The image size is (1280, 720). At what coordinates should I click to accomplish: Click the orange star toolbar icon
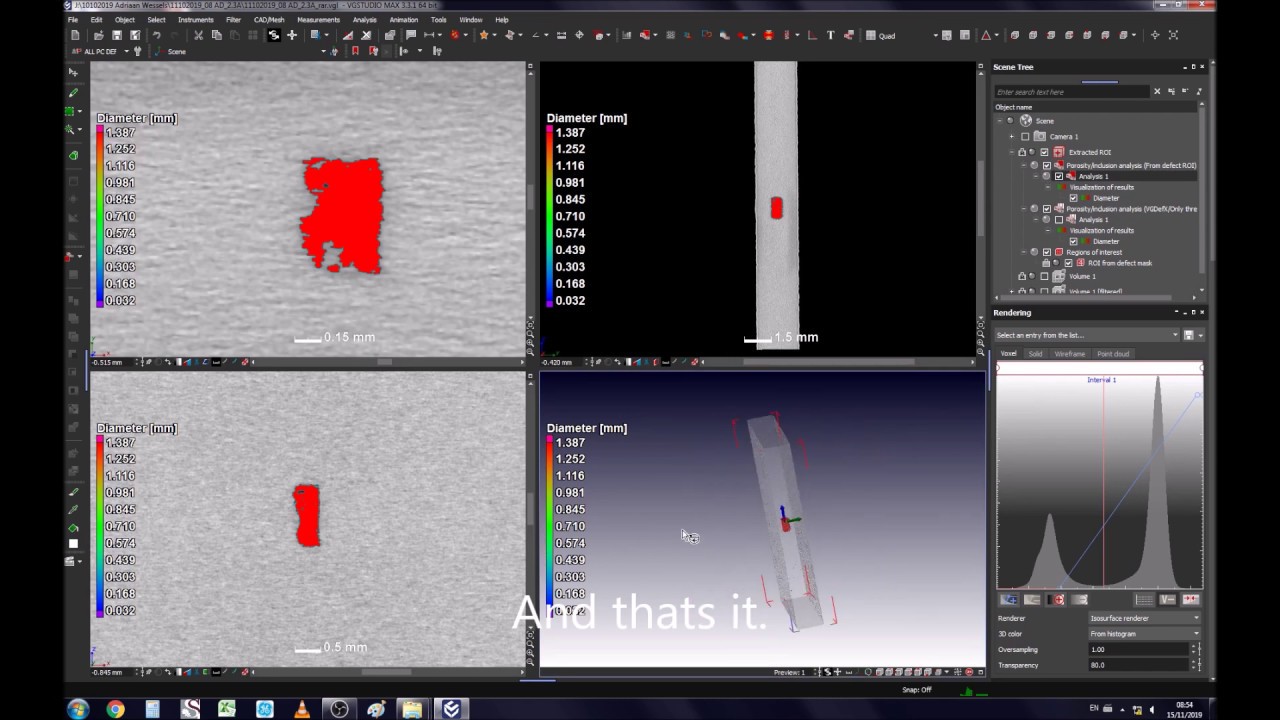484,35
